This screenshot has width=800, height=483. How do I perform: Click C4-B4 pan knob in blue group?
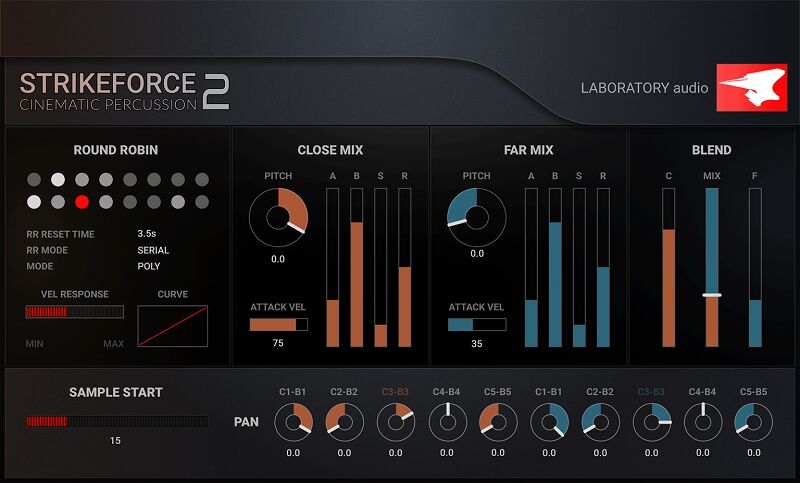[703, 422]
